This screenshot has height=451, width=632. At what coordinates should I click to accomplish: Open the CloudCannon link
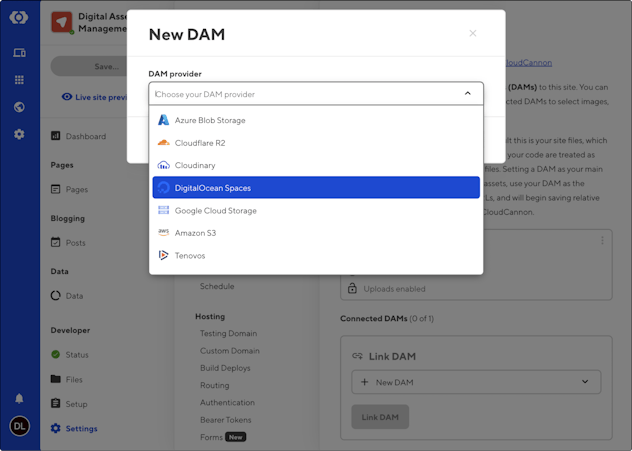(x=529, y=63)
